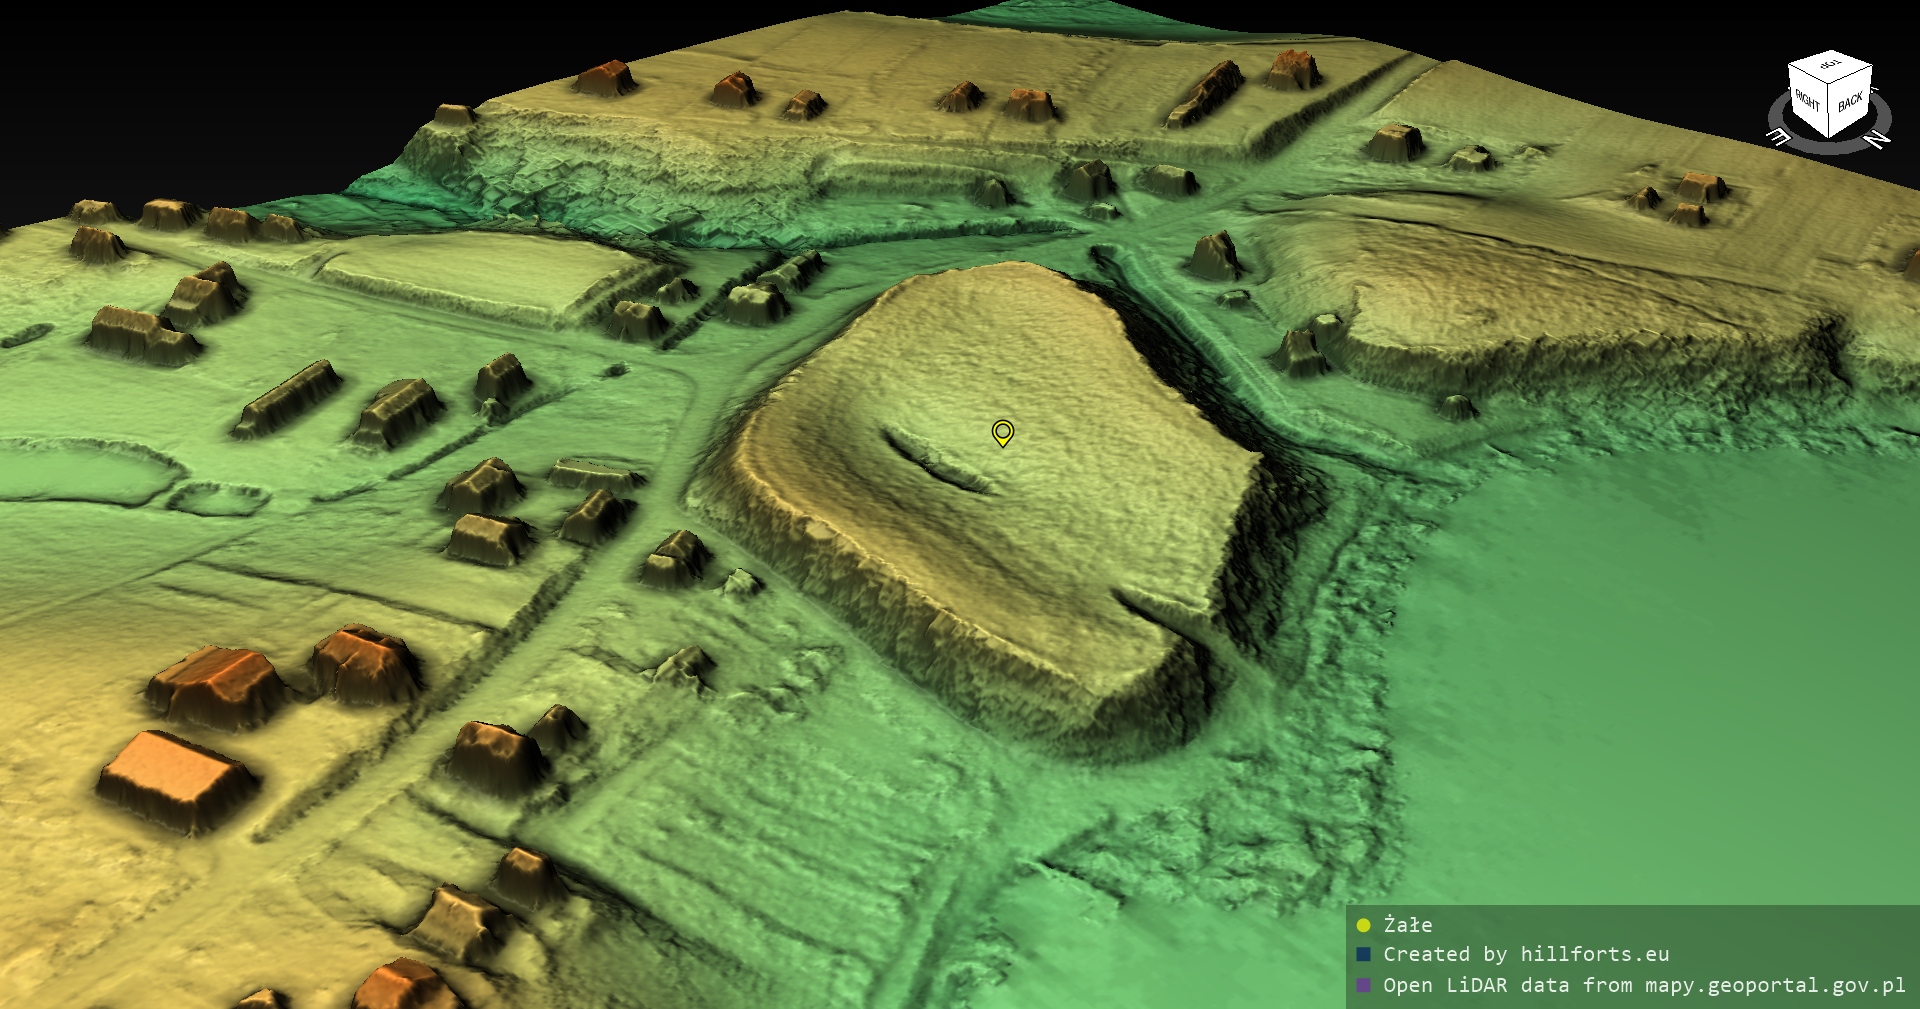Select the yellow location pin on the hillfort
The height and width of the screenshot is (1009, 1920).
tap(1002, 432)
